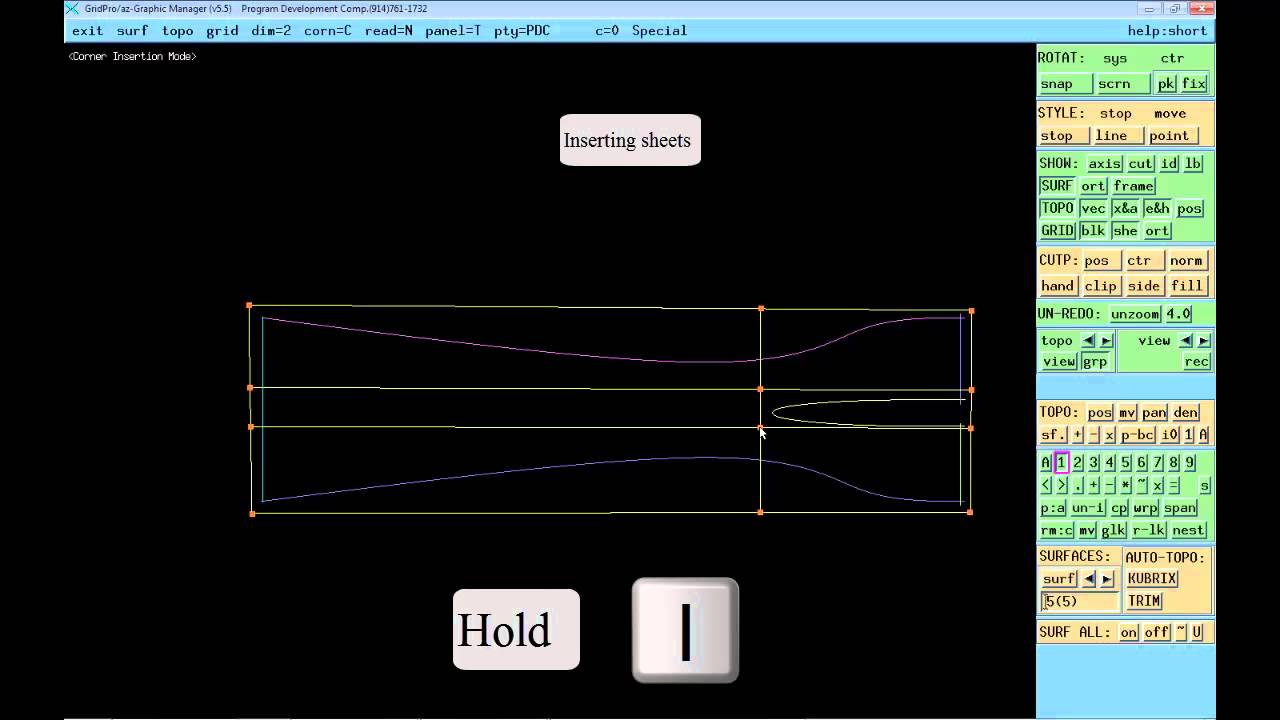Toggle SURF display in SHOW
The width and height of the screenshot is (1280, 720).
tap(1057, 186)
